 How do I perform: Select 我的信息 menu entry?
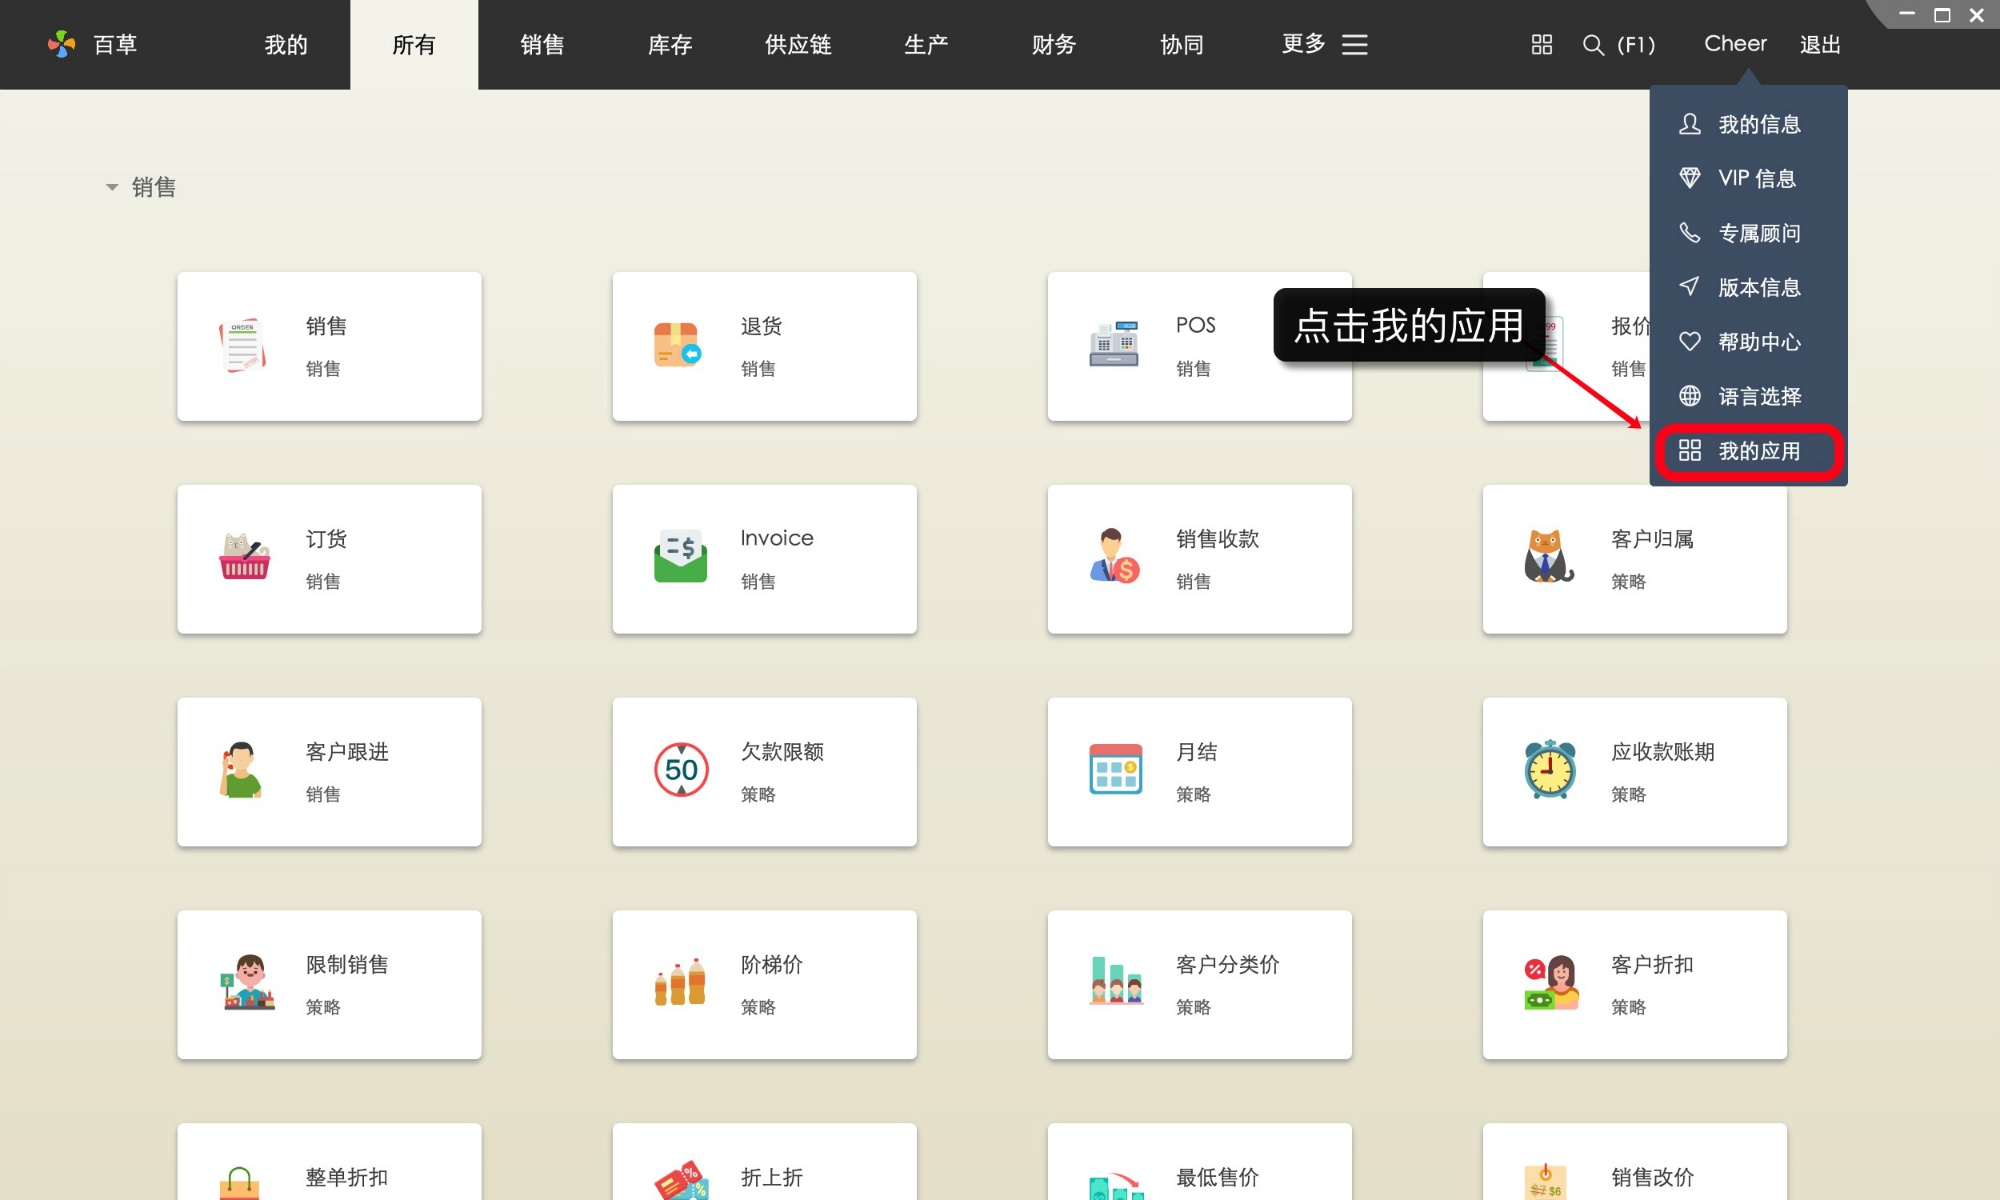[1748, 124]
